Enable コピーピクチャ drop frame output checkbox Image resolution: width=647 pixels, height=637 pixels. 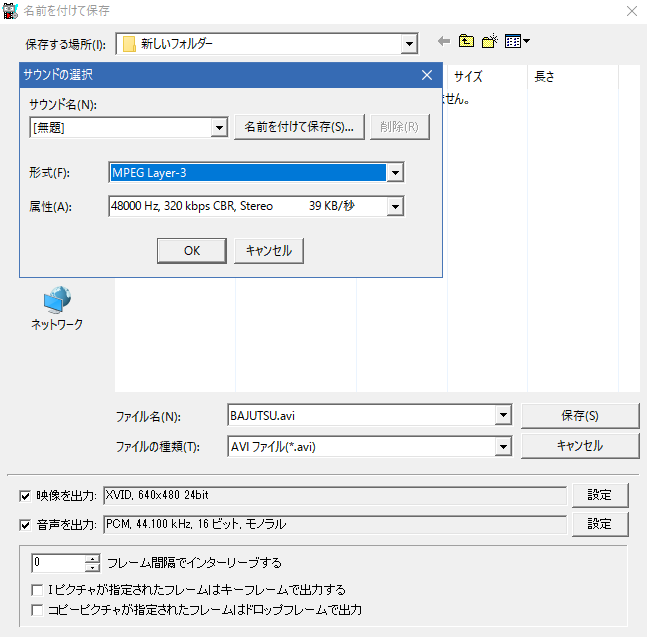pos(38,609)
